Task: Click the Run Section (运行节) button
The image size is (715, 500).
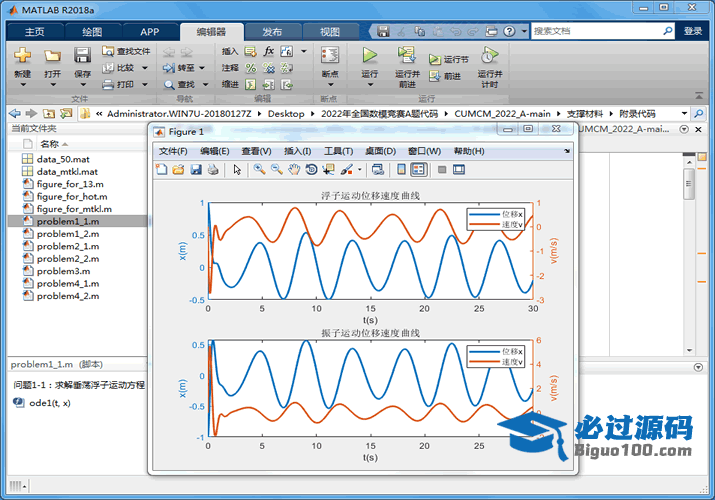Action: tap(449, 59)
